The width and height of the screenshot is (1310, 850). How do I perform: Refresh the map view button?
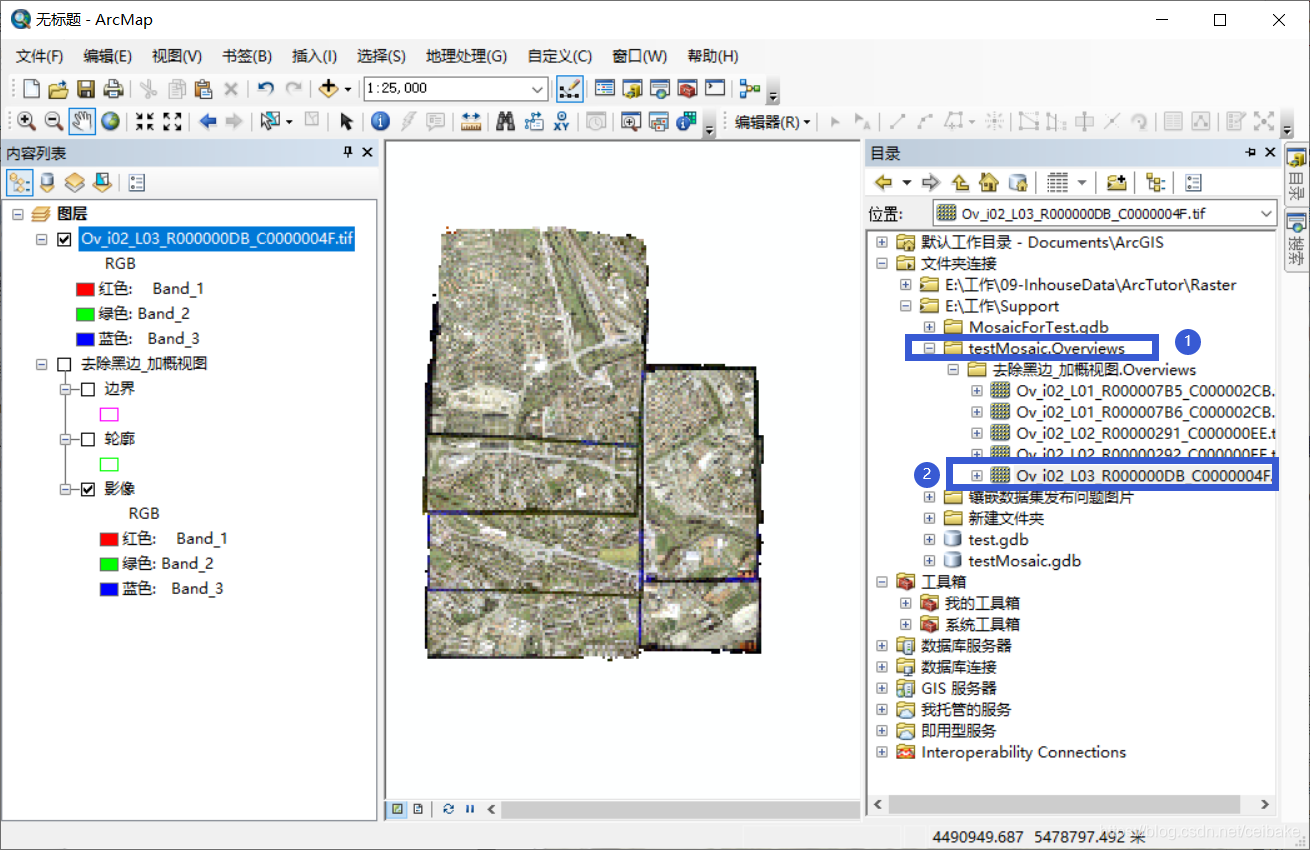(448, 809)
